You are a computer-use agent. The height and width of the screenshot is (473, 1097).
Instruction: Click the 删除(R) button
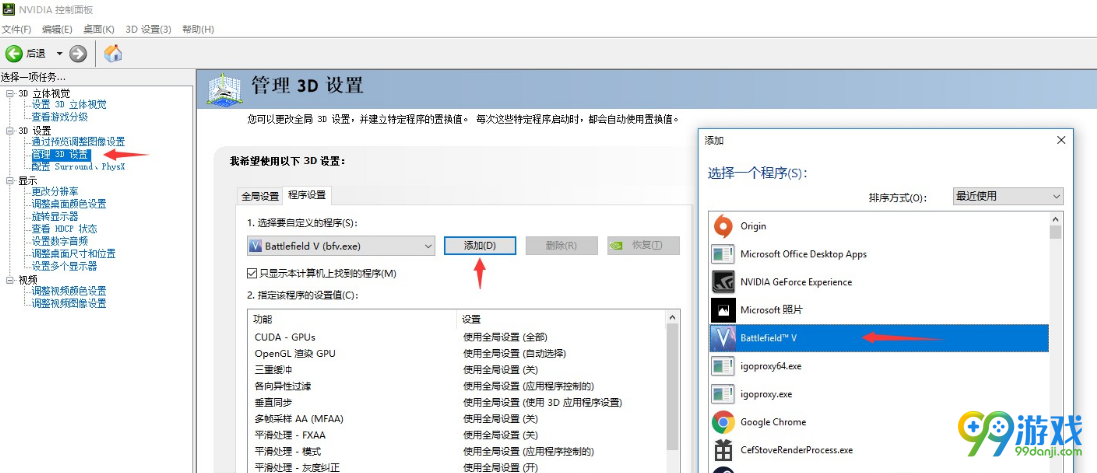tap(561, 246)
